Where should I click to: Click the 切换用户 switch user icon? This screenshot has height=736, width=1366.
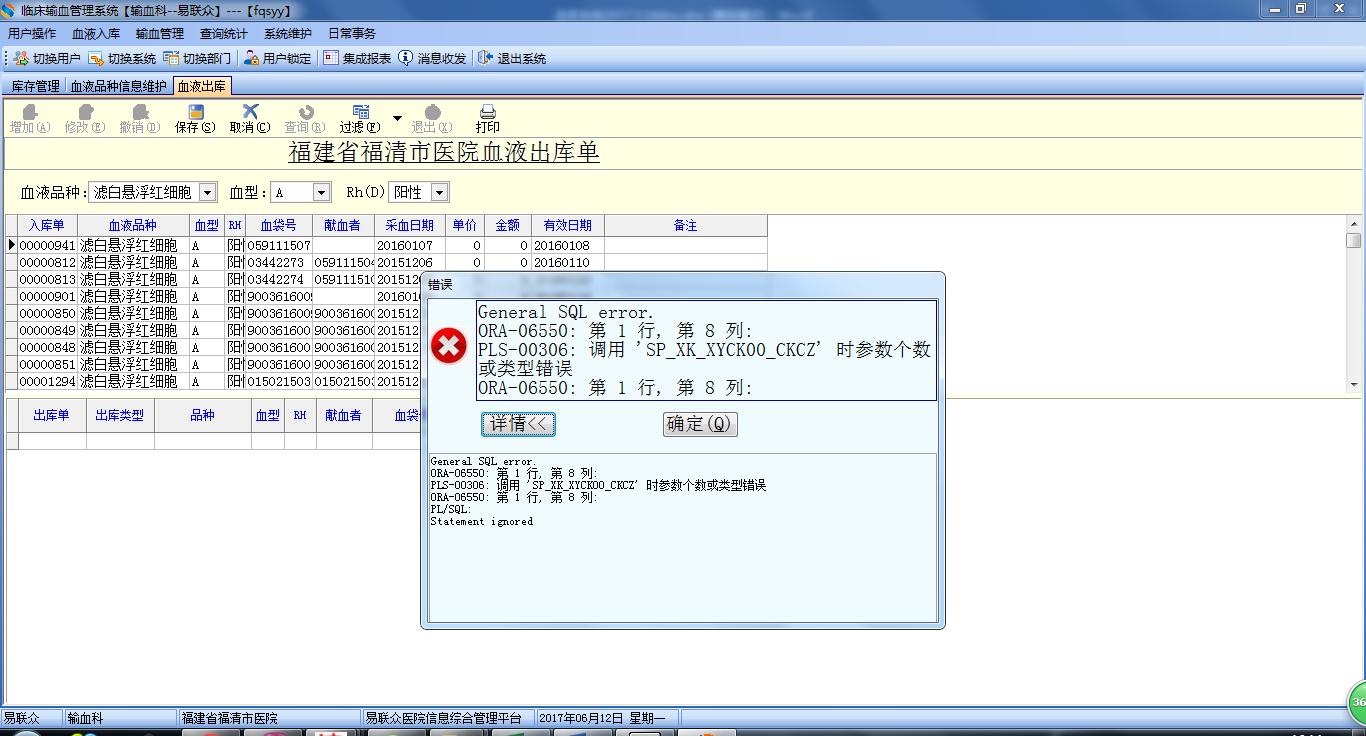21,58
